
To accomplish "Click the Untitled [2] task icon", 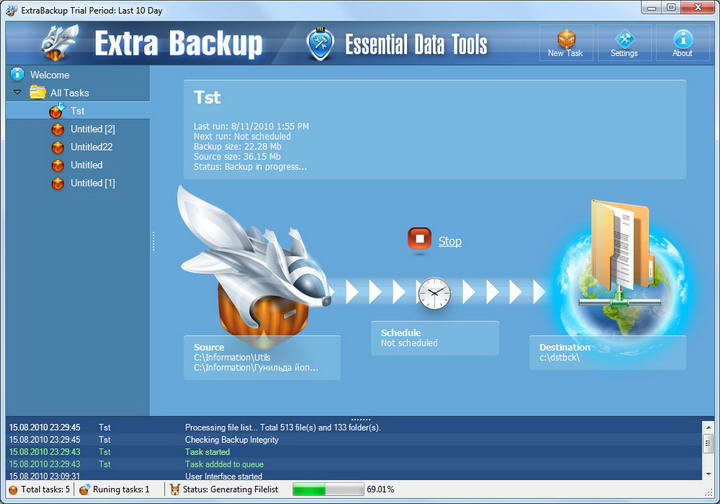I will point(58,129).
